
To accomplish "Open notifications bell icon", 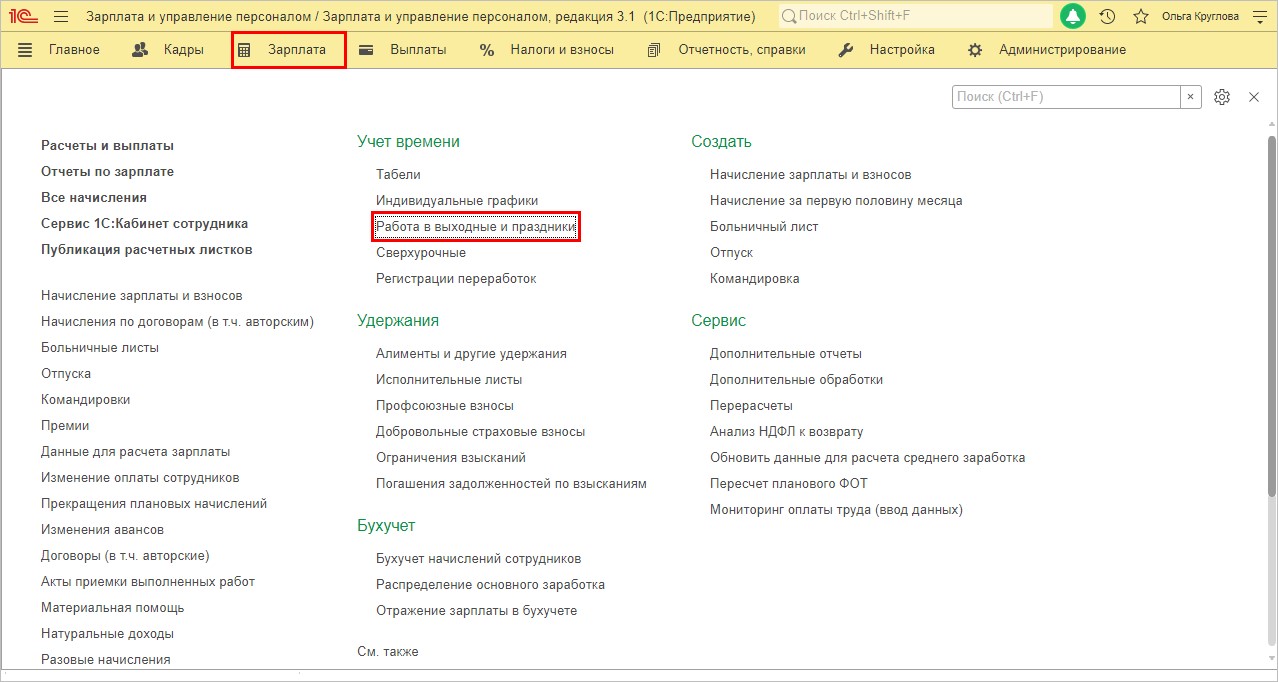I will pyautogui.click(x=1073, y=16).
